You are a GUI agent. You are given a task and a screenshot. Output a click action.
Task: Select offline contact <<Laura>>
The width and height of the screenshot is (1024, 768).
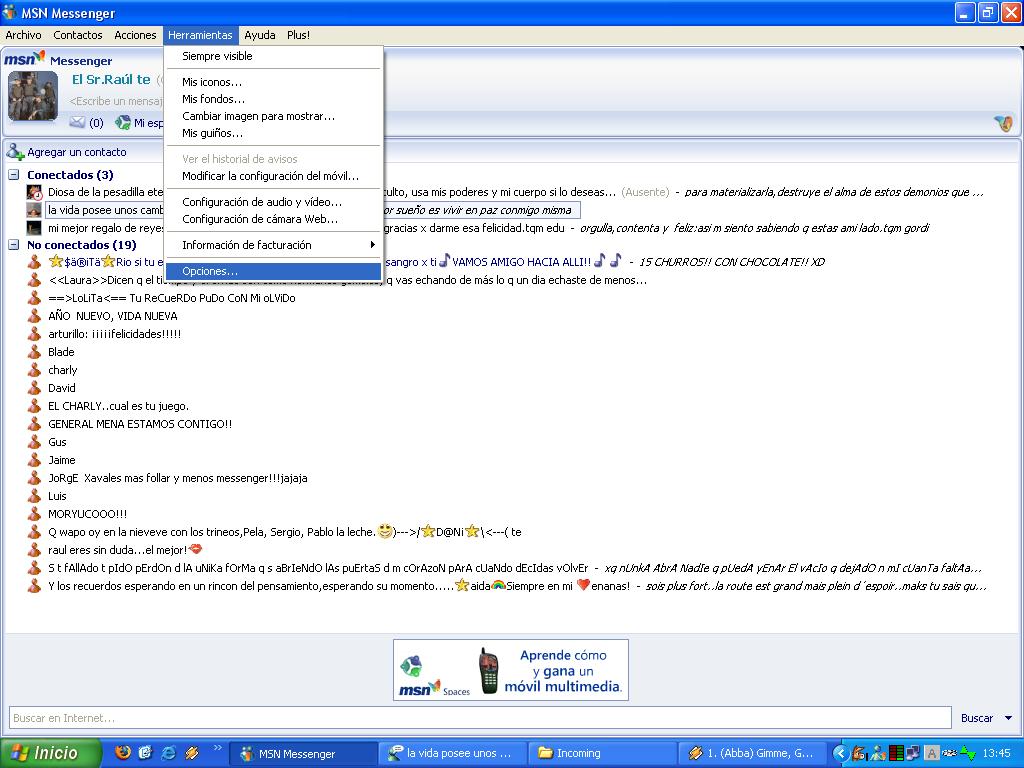347,280
